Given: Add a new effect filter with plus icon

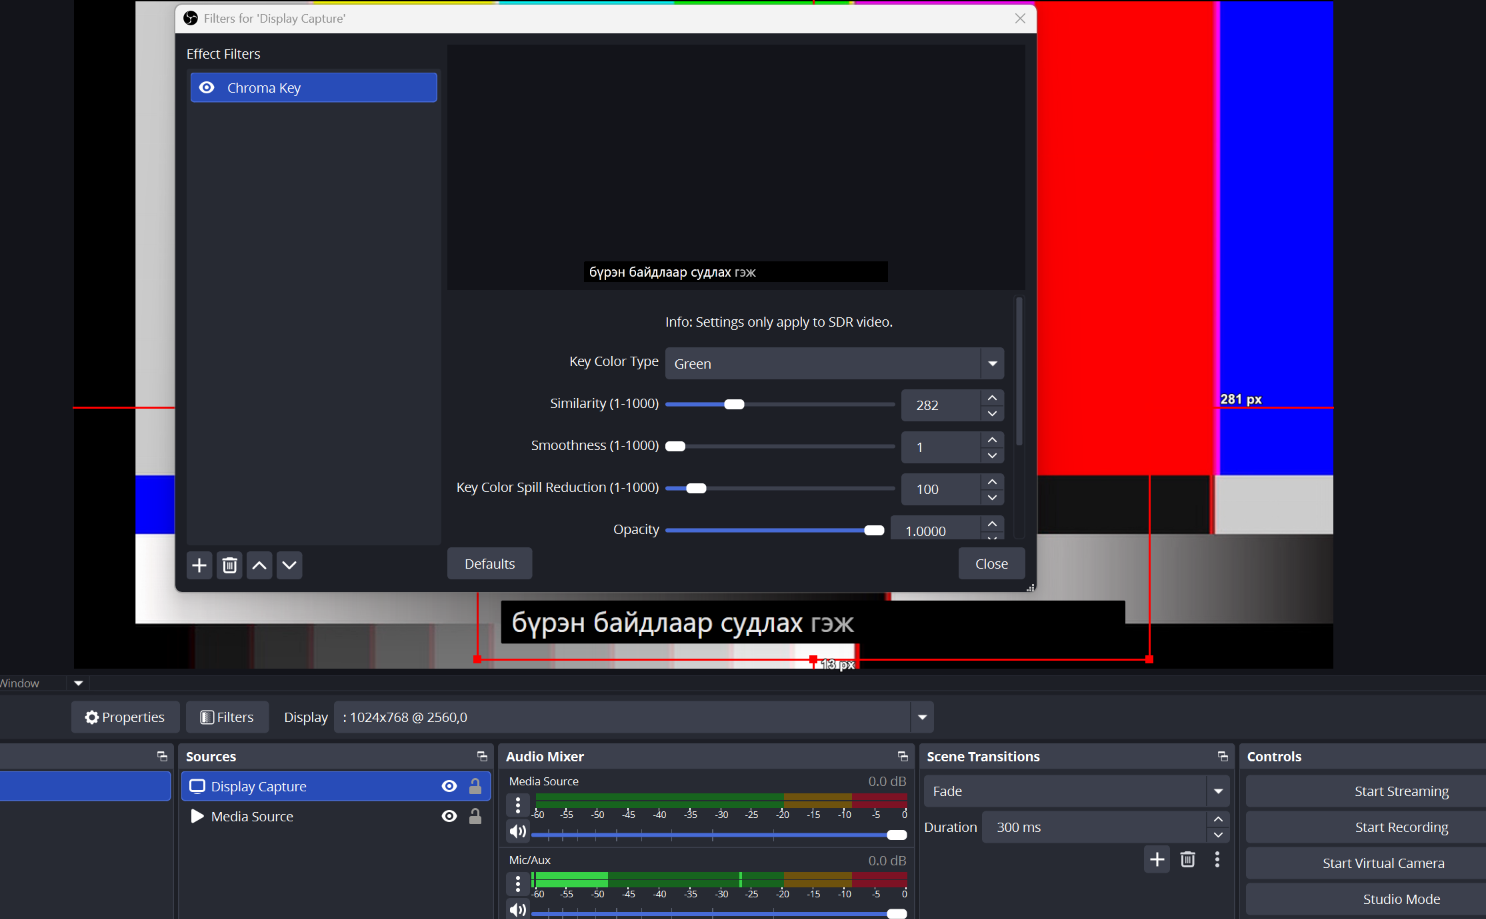Looking at the screenshot, I should click(x=199, y=565).
